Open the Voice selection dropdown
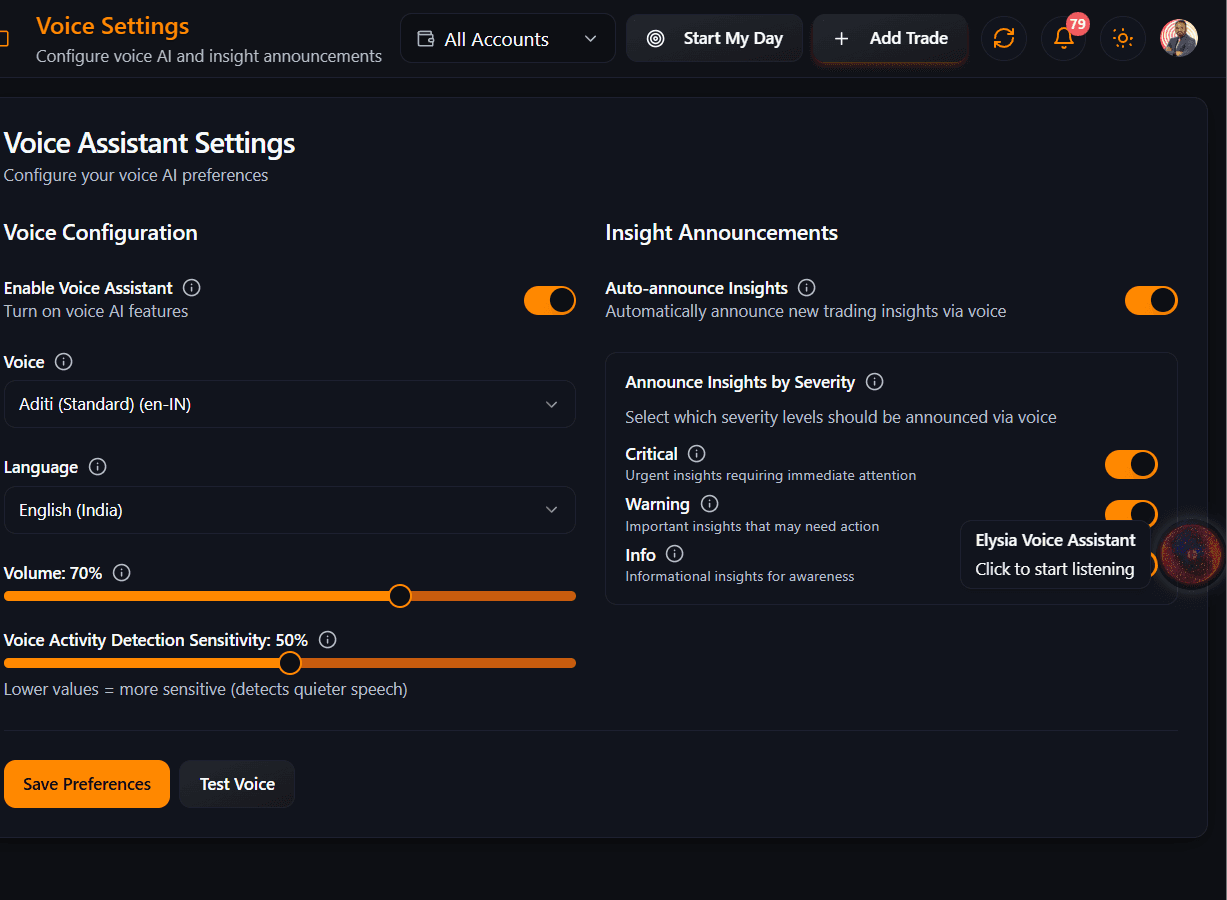 [290, 404]
